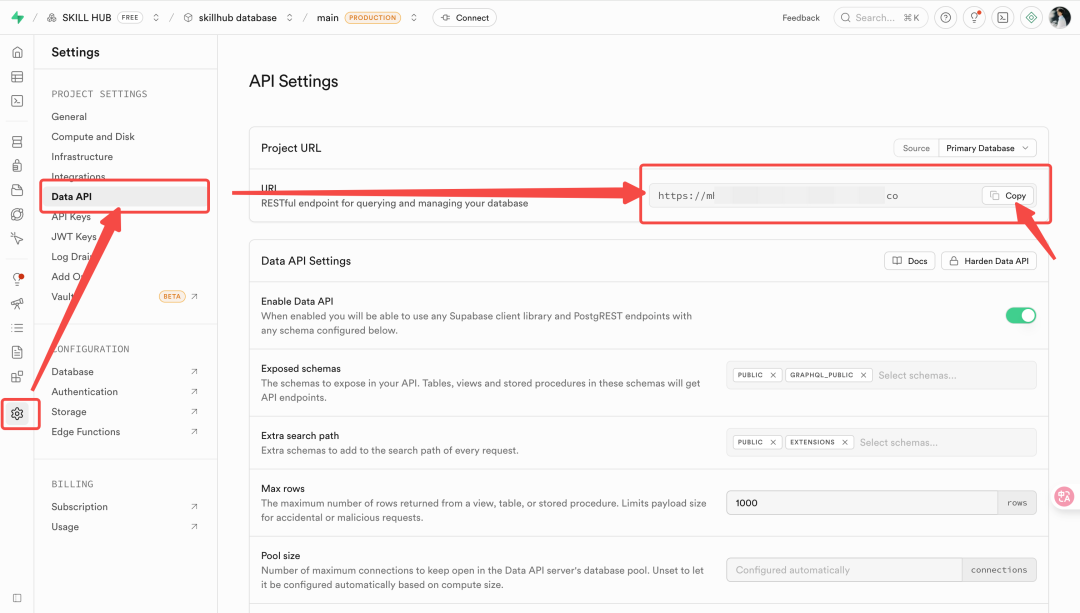Open the inline SQL terminal icon in header
The width and height of the screenshot is (1080, 613).
1002,18
